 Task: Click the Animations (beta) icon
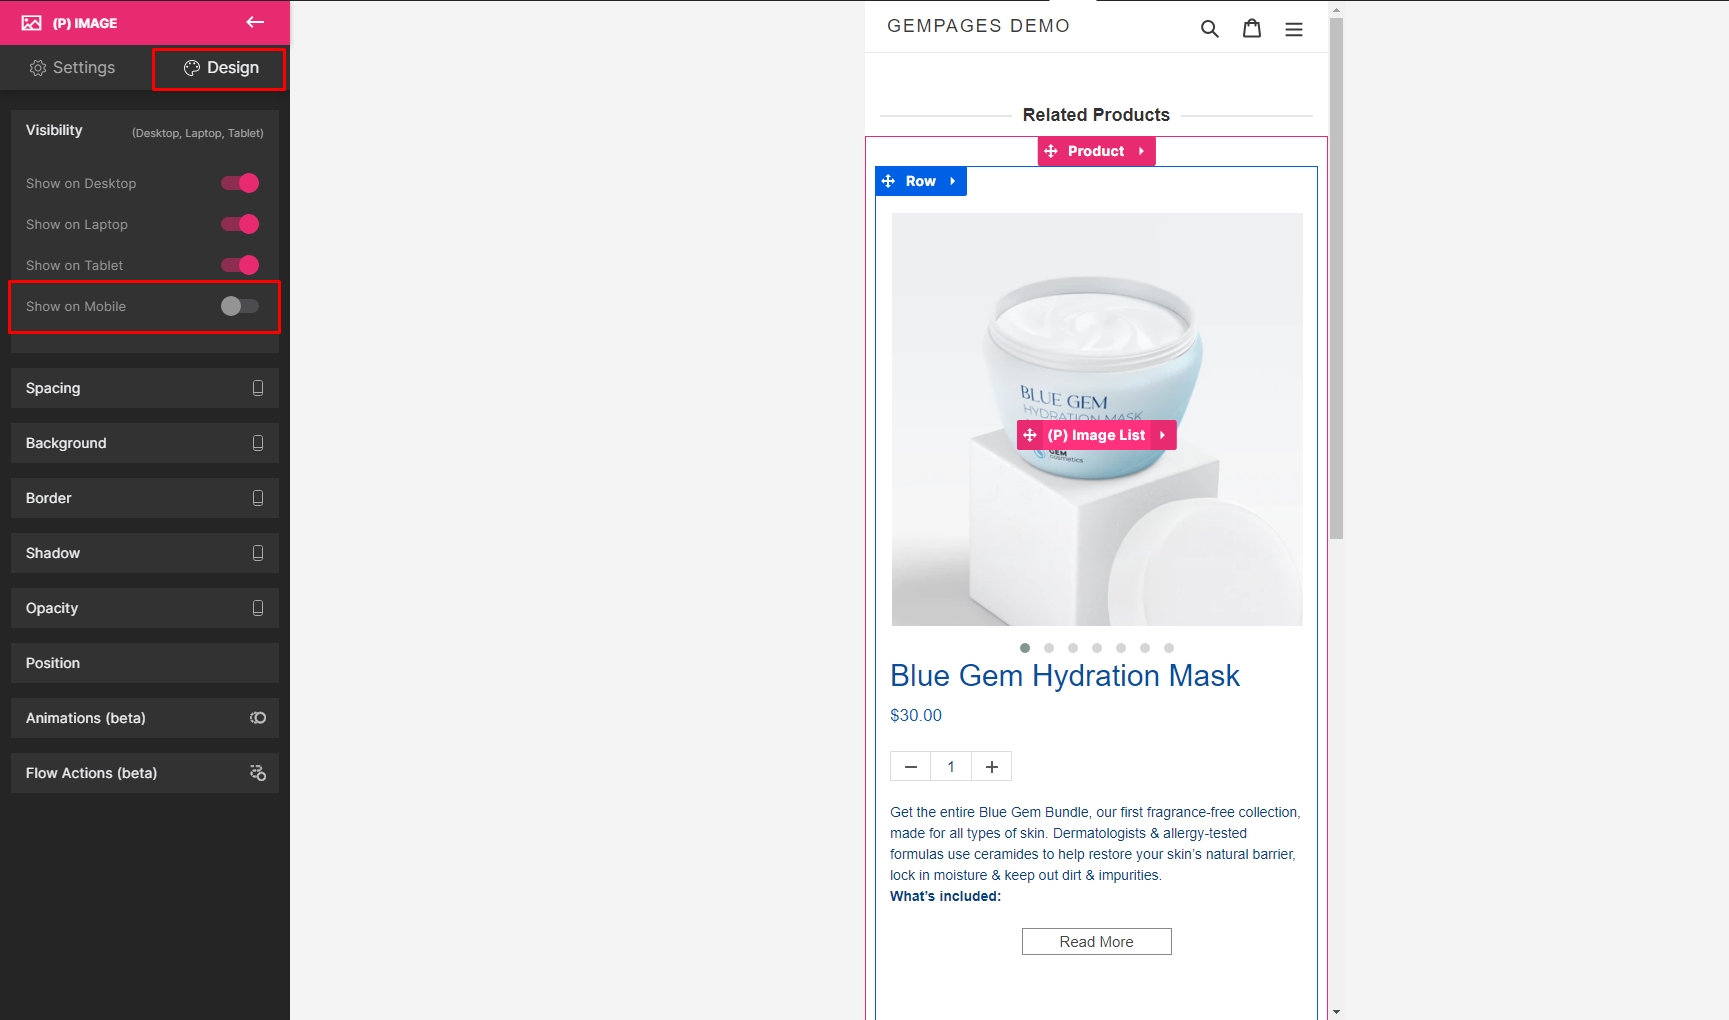258,718
